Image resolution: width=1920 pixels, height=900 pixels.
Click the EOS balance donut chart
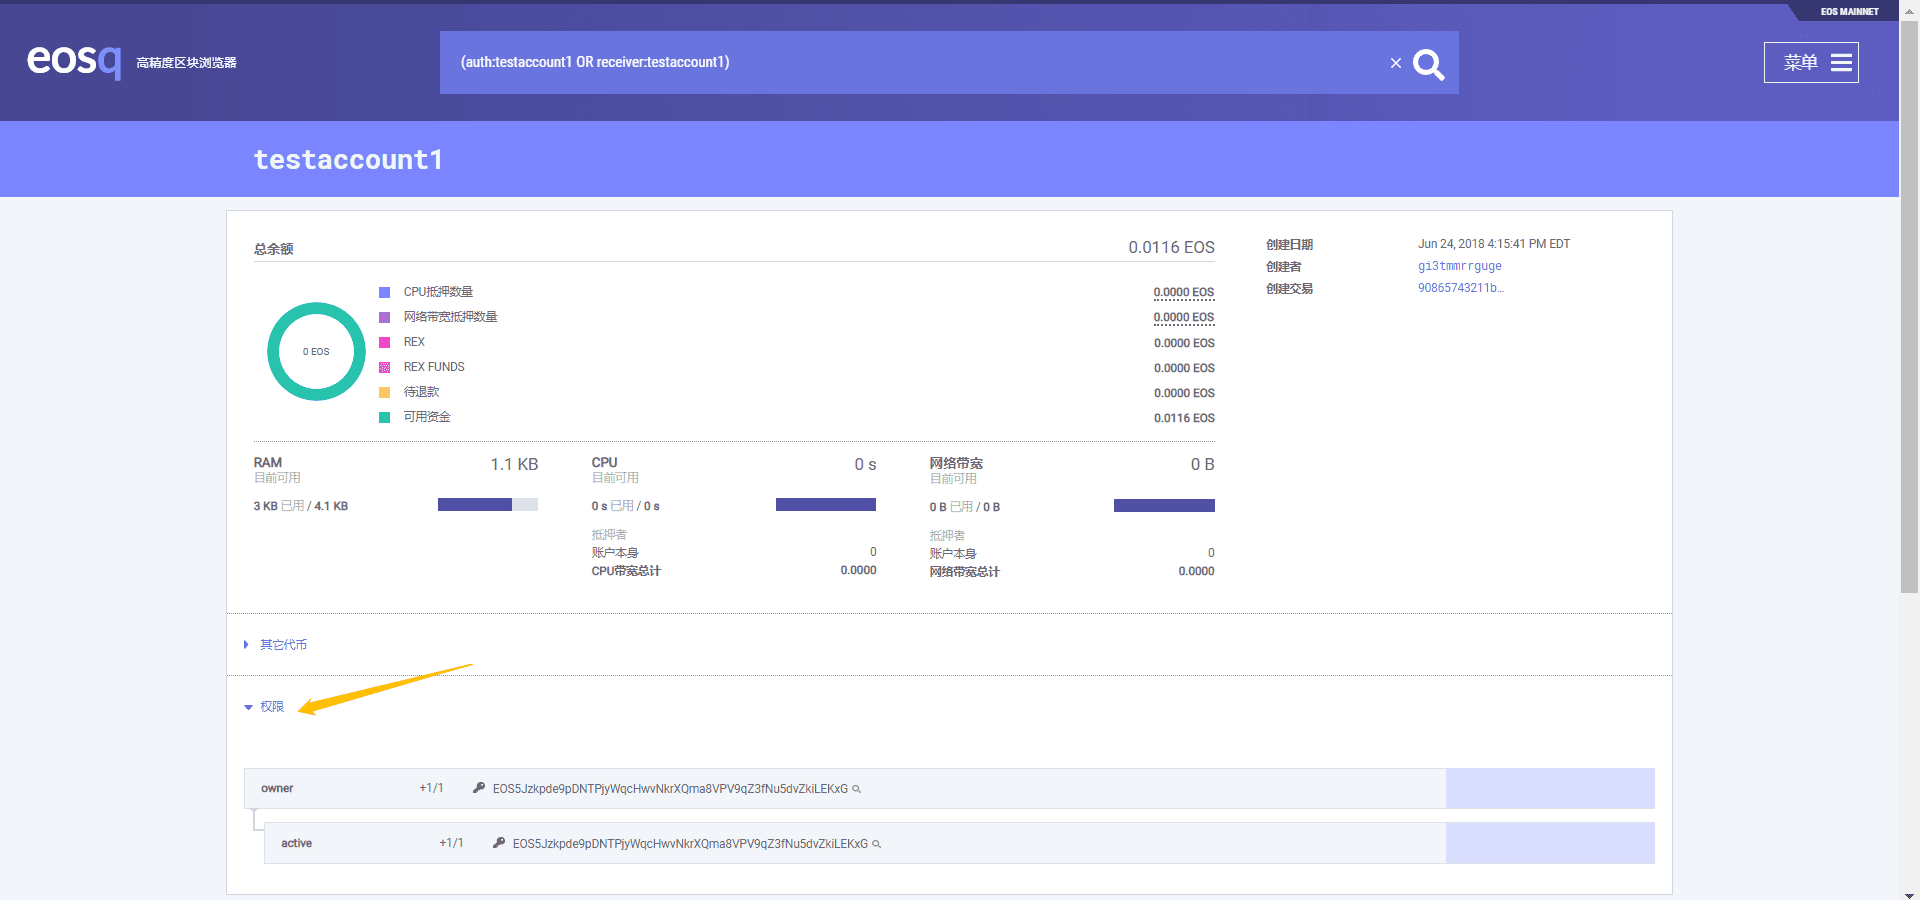(315, 351)
